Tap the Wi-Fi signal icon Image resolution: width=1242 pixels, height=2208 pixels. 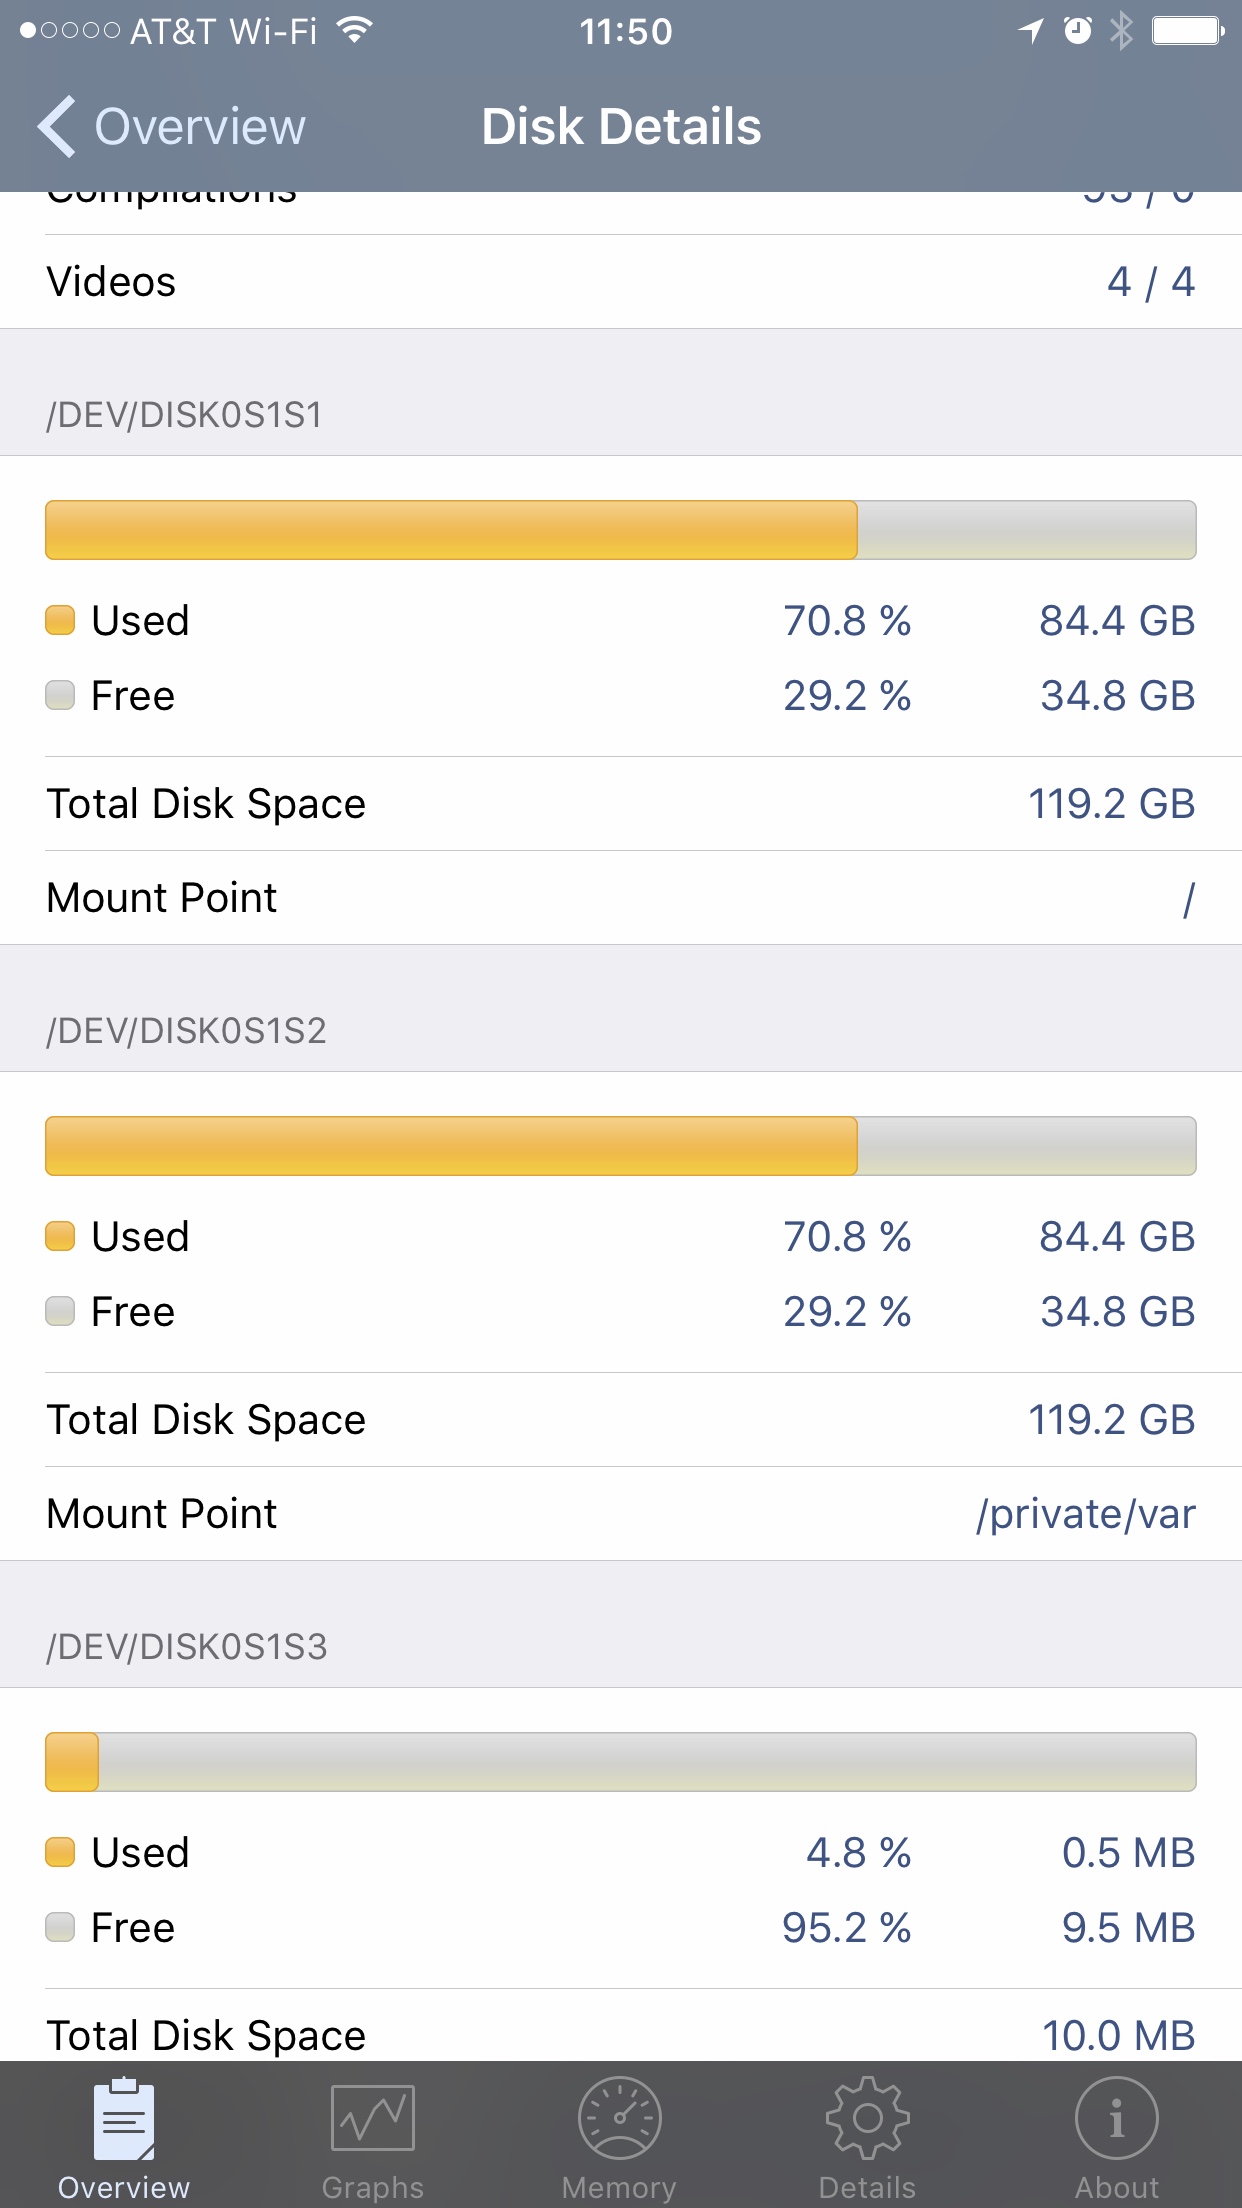(354, 31)
